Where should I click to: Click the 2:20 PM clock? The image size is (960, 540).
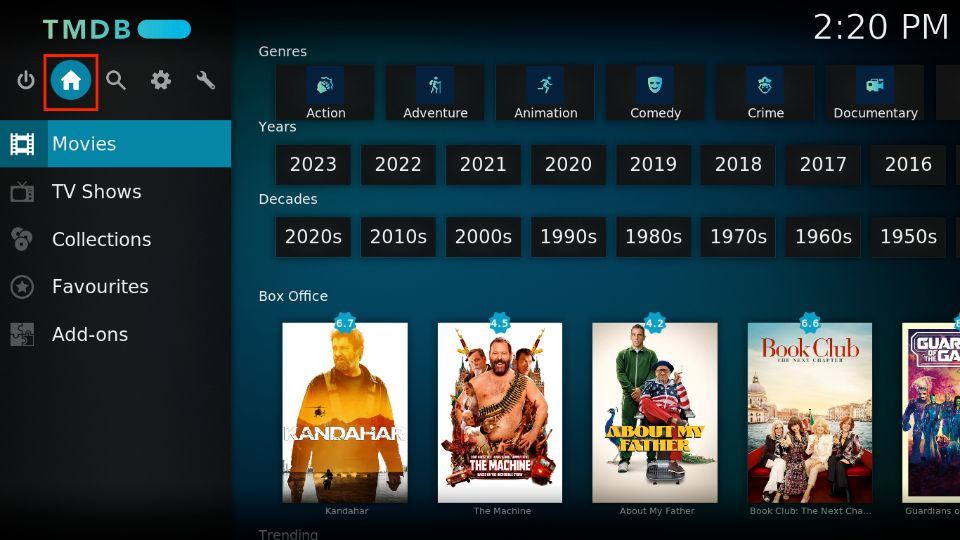tap(881, 28)
